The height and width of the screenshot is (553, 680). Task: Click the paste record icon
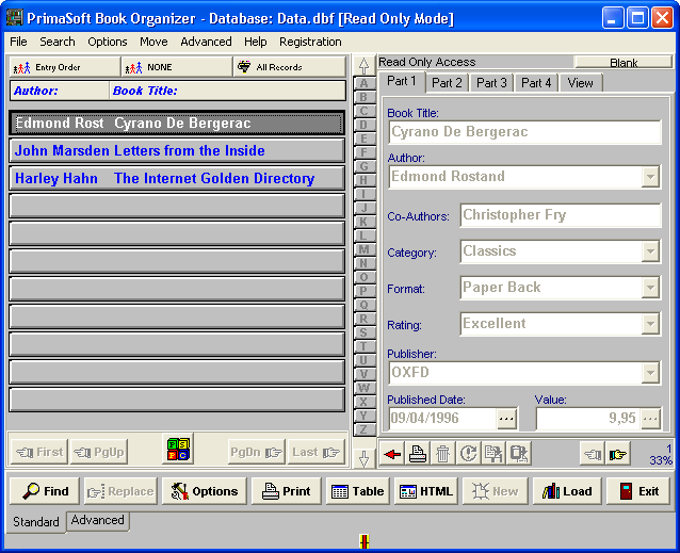click(518, 454)
